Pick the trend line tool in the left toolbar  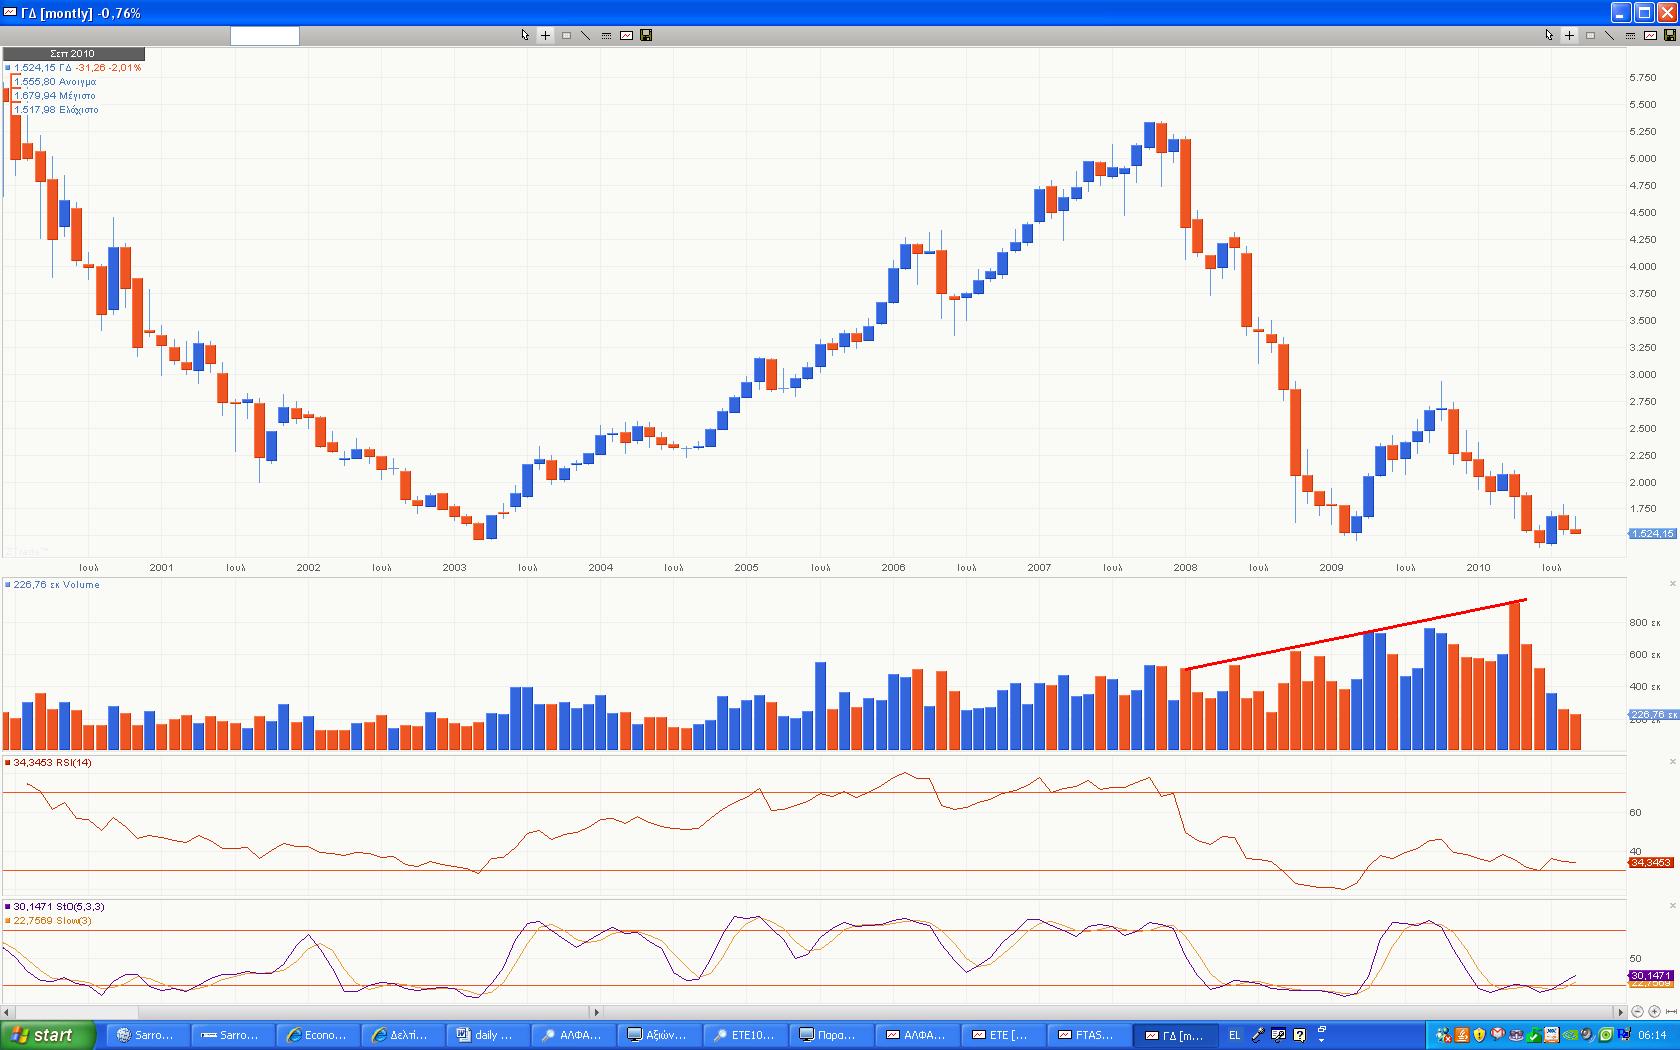(586, 35)
